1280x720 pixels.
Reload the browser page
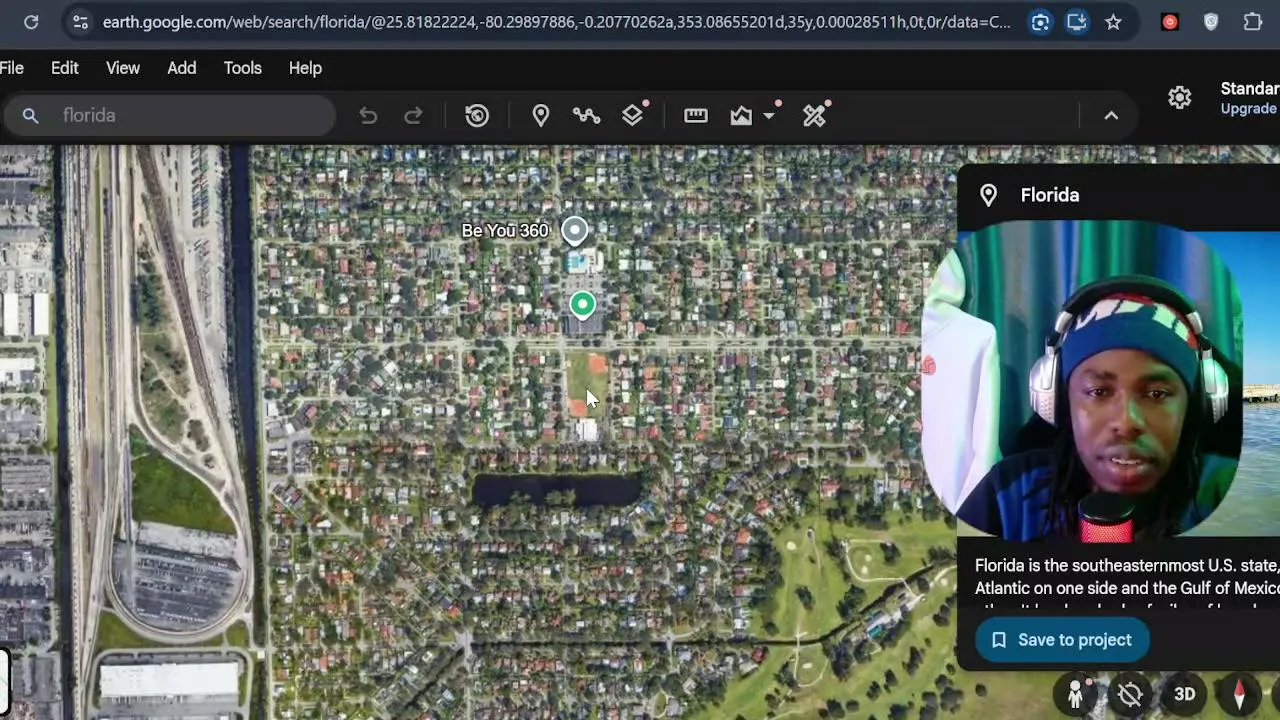(x=31, y=22)
